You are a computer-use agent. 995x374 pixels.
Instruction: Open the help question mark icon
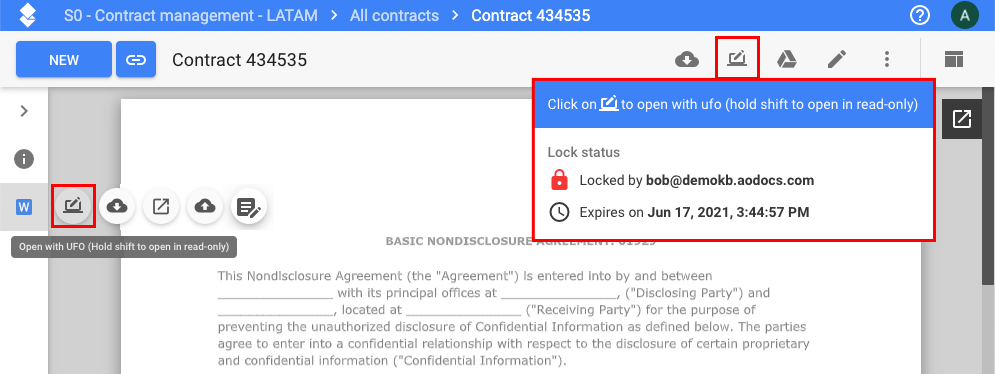(x=919, y=15)
